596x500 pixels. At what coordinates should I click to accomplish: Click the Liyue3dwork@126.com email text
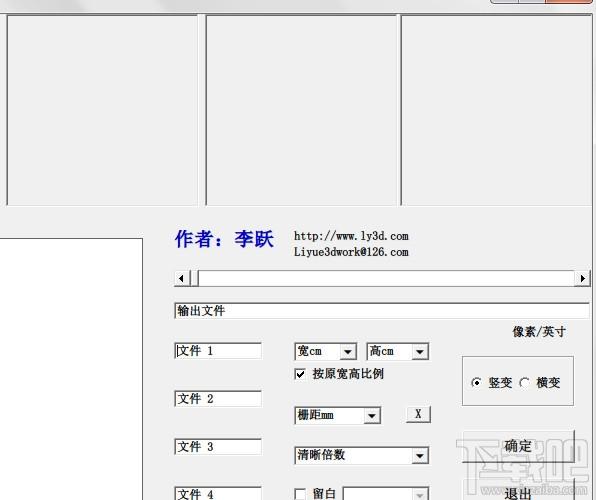point(351,252)
